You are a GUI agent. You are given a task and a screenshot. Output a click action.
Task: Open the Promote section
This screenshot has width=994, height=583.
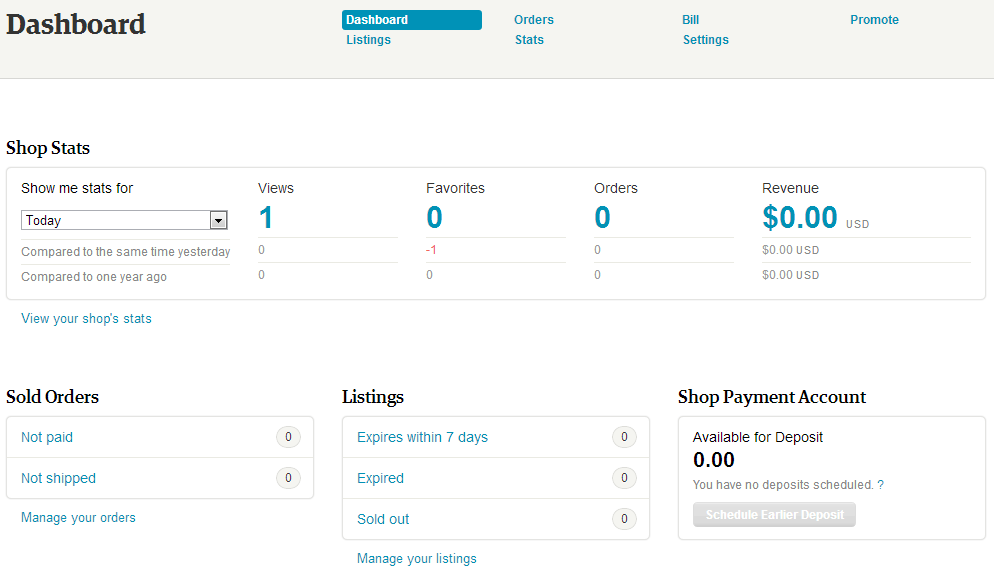tap(874, 19)
